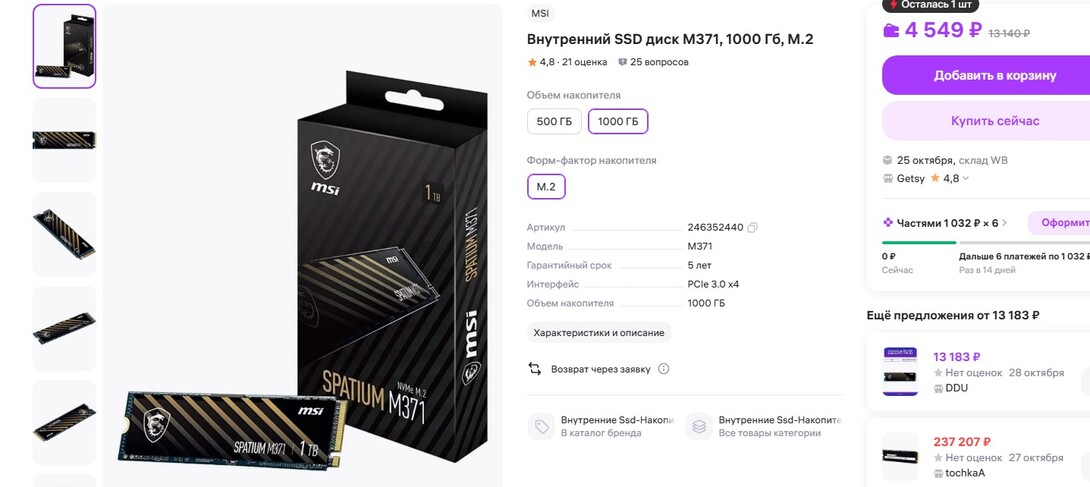1090x487 pixels.
Task: Select the 1000 ГБ storage option
Action: pos(618,122)
